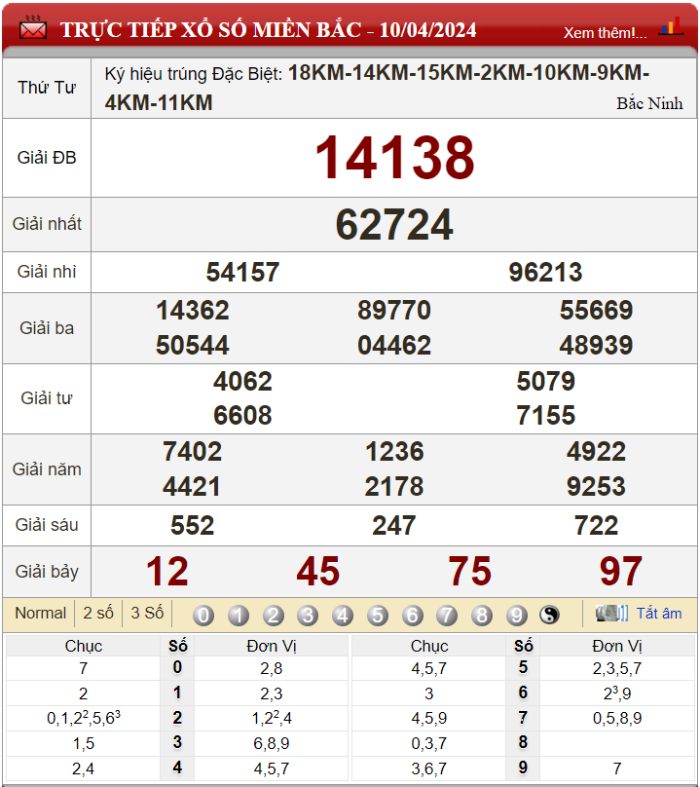Click the speaker sound icon
The height and width of the screenshot is (787, 700).
[611, 613]
